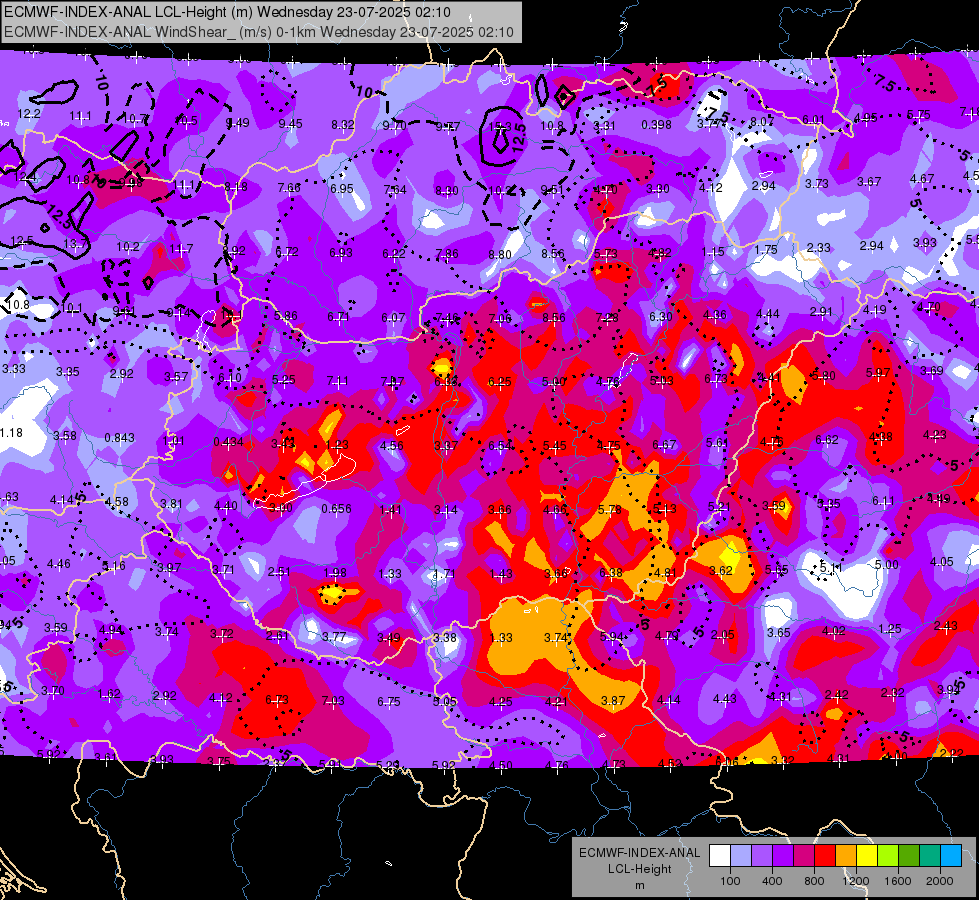Viewport: 979px width, 900px height.
Task: Click the wind shear value 1.23
Action: pos(337,445)
